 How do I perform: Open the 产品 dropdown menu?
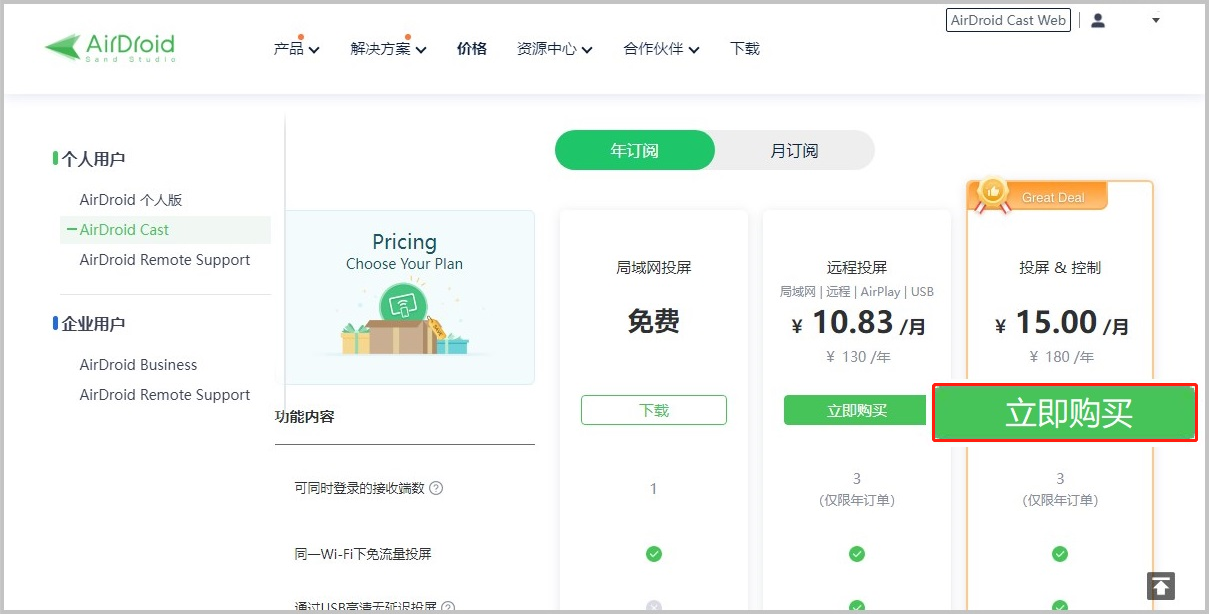pyautogui.click(x=296, y=48)
